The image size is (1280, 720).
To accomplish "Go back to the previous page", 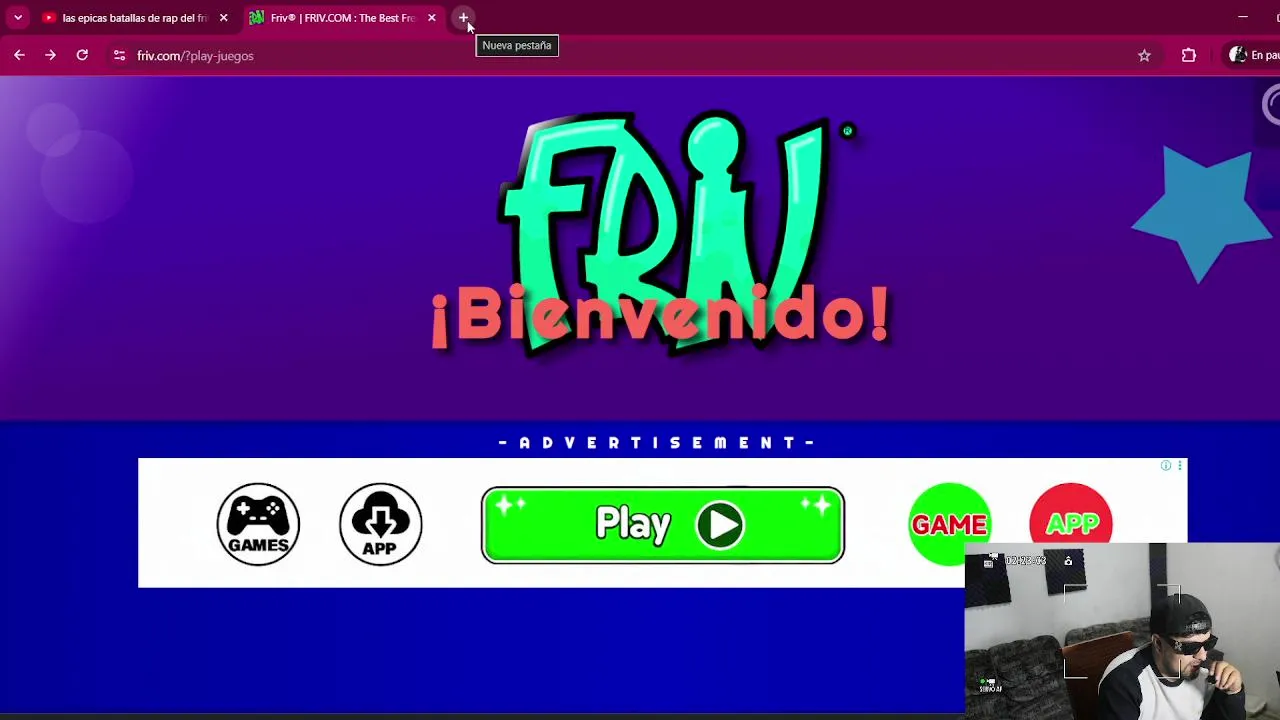I will [19, 56].
